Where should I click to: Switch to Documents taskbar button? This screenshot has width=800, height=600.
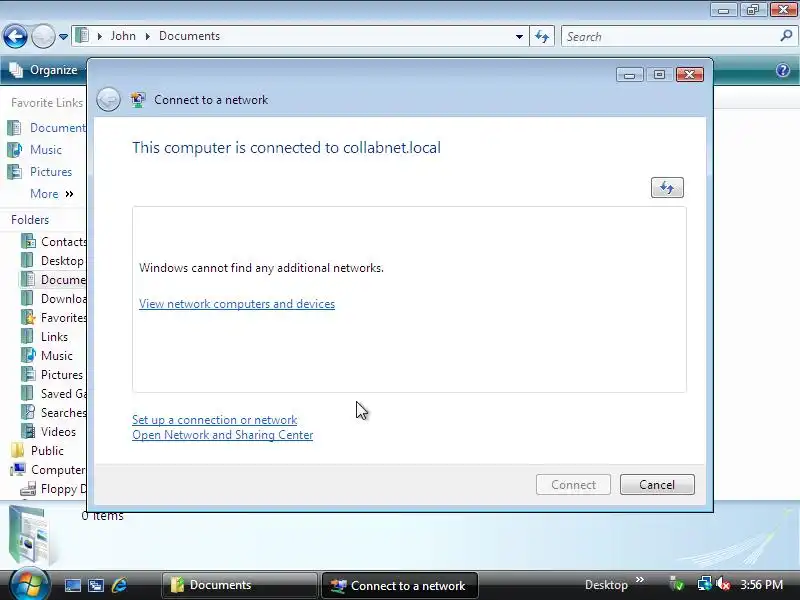(x=239, y=585)
